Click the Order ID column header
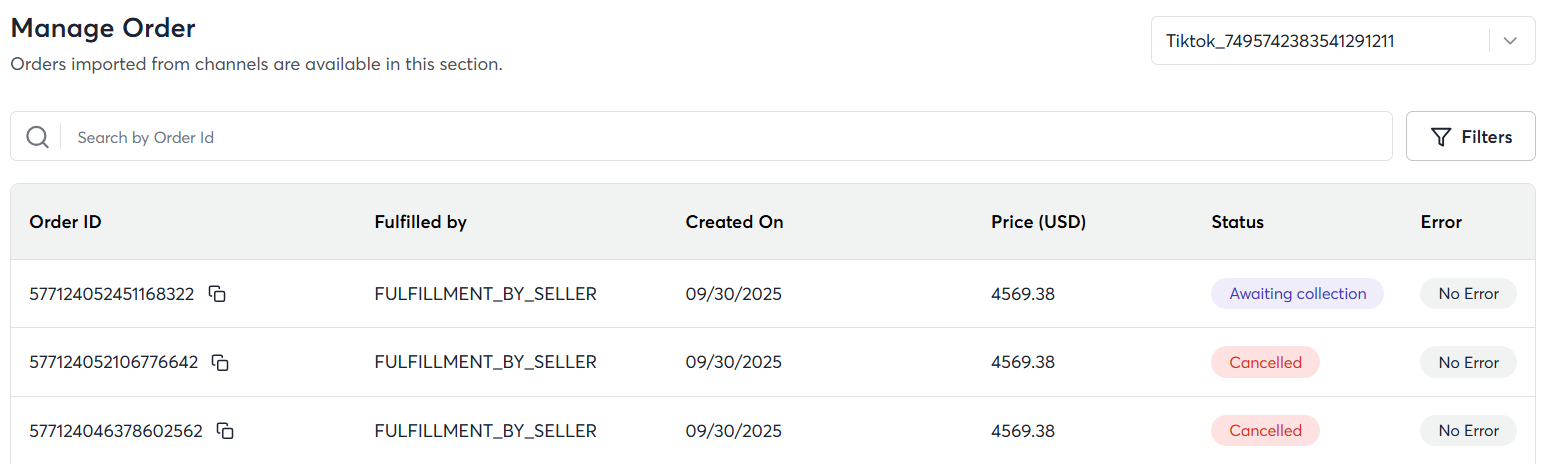The height and width of the screenshot is (464, 1545). point(66,222)
